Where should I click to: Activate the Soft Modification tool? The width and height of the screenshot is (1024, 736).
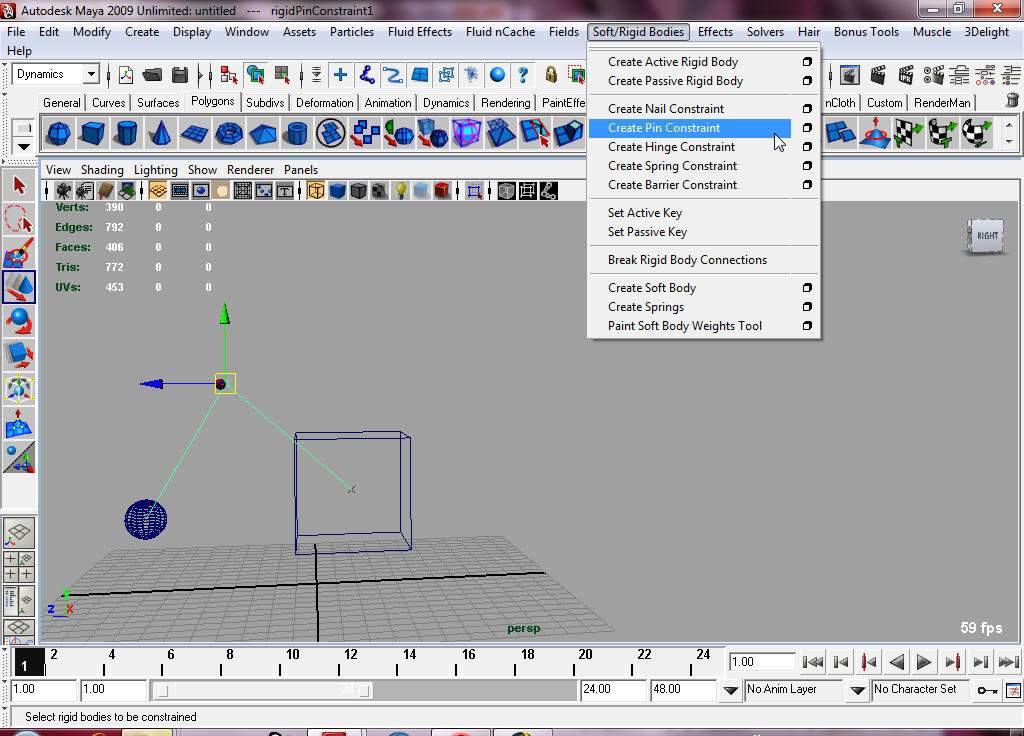[x=19, y=423]
